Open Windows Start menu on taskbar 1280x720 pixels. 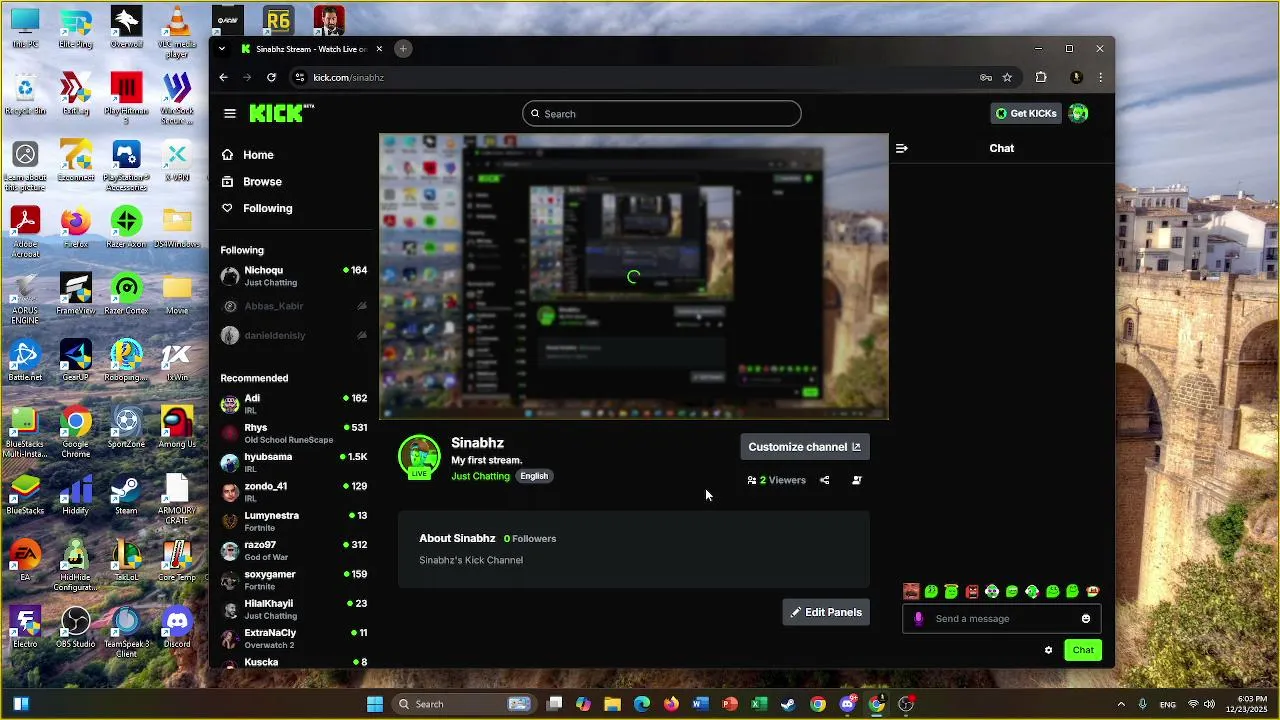(375, 704)
